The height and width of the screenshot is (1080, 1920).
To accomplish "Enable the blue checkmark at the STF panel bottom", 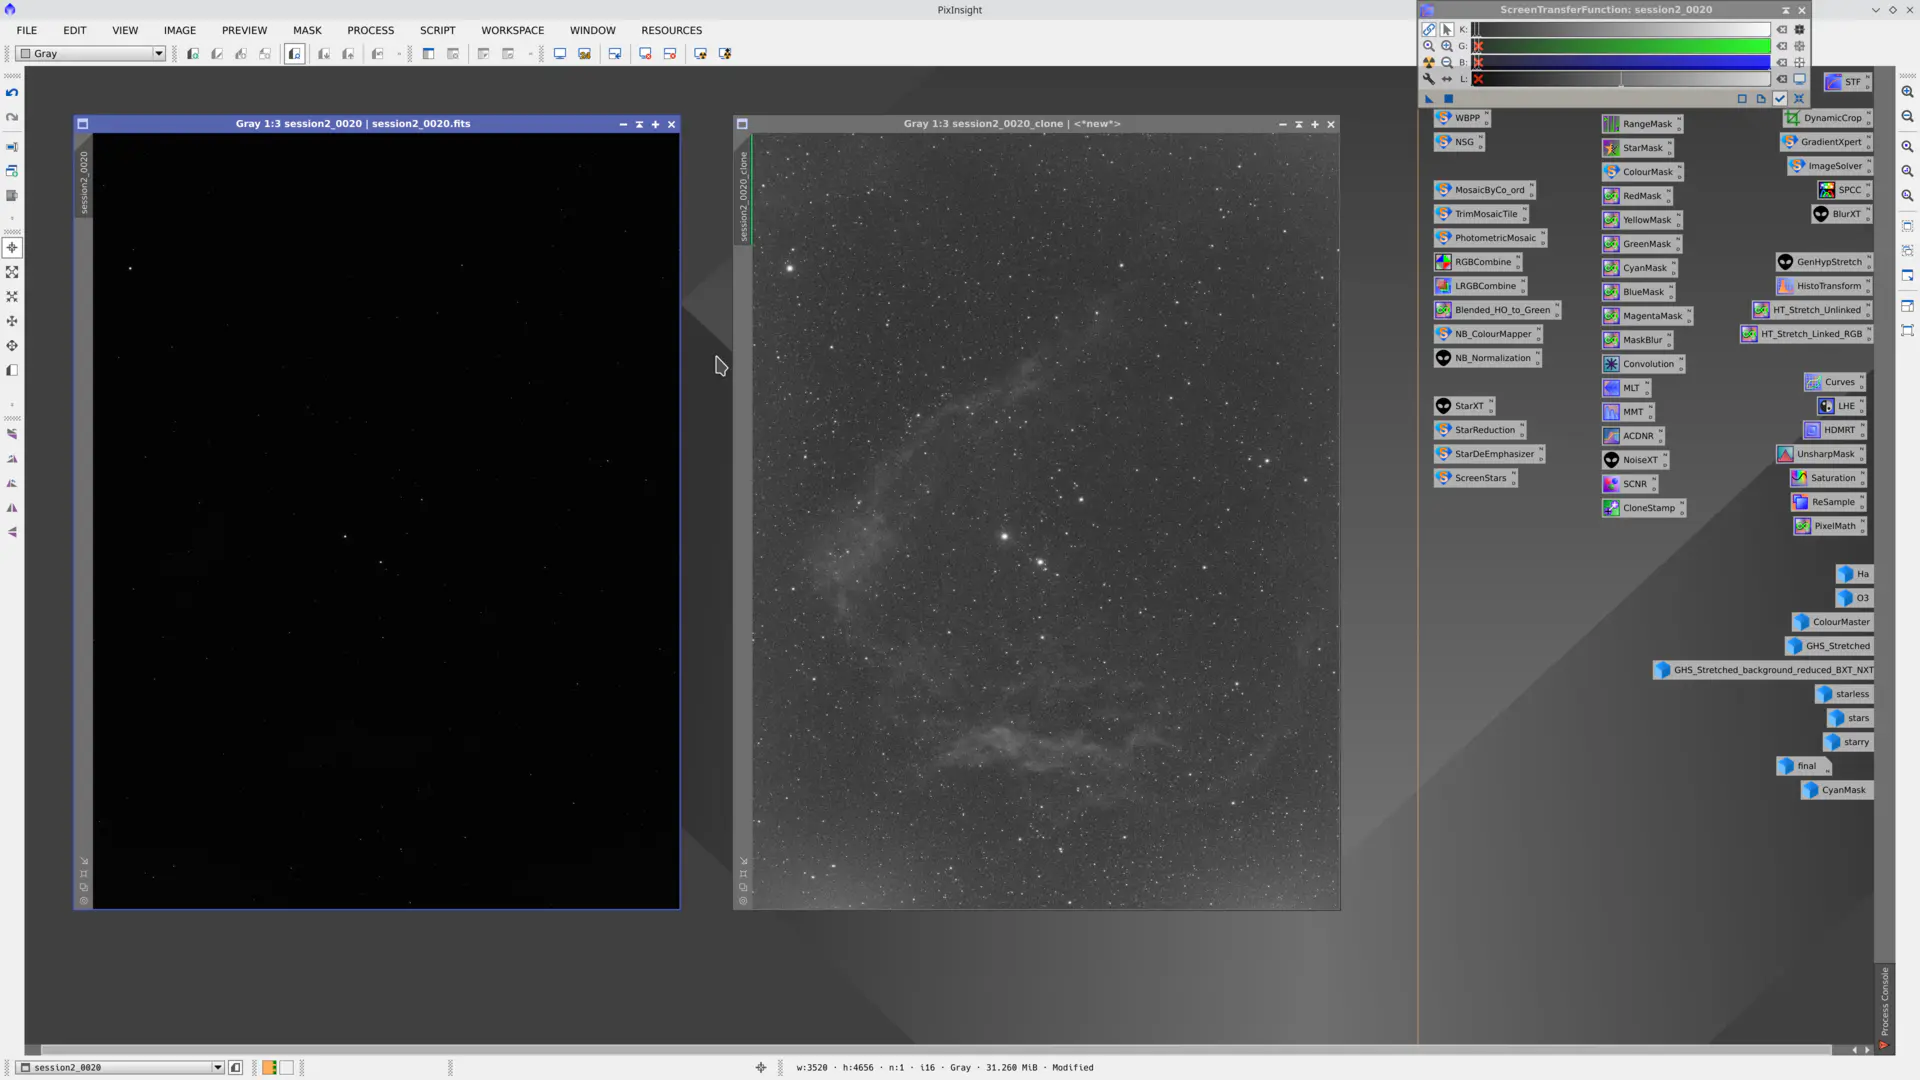I will pyautogui.click(x=1780, y=98).
